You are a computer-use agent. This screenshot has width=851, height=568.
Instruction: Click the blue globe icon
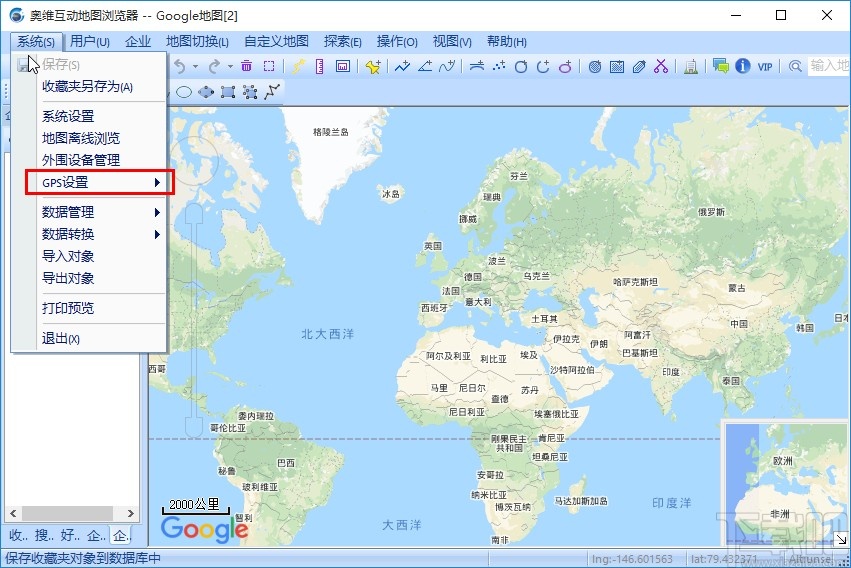tap(595, 66)
